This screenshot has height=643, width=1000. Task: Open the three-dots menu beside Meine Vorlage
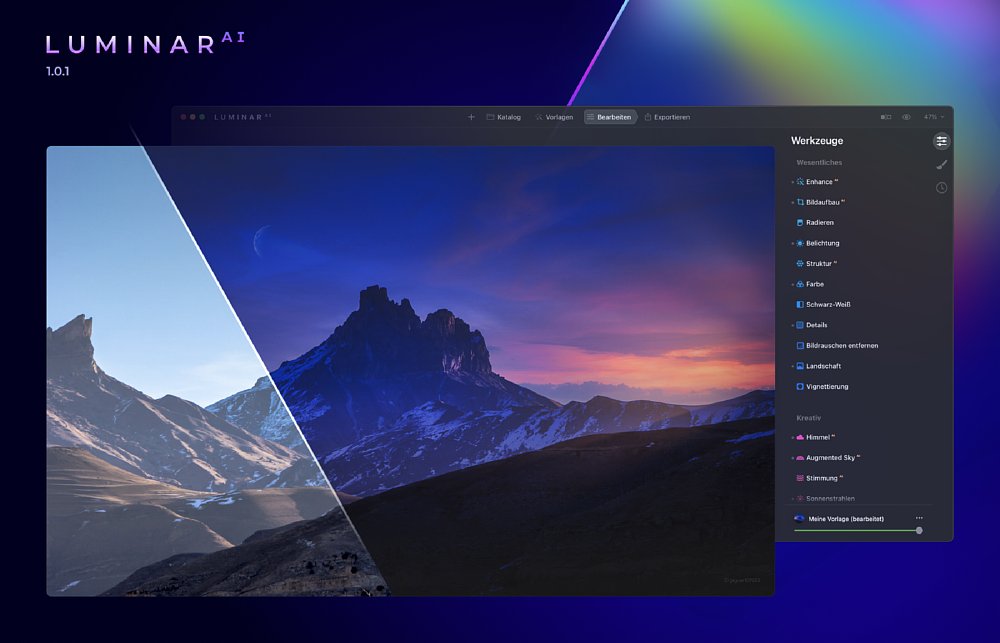click(919, 518)
